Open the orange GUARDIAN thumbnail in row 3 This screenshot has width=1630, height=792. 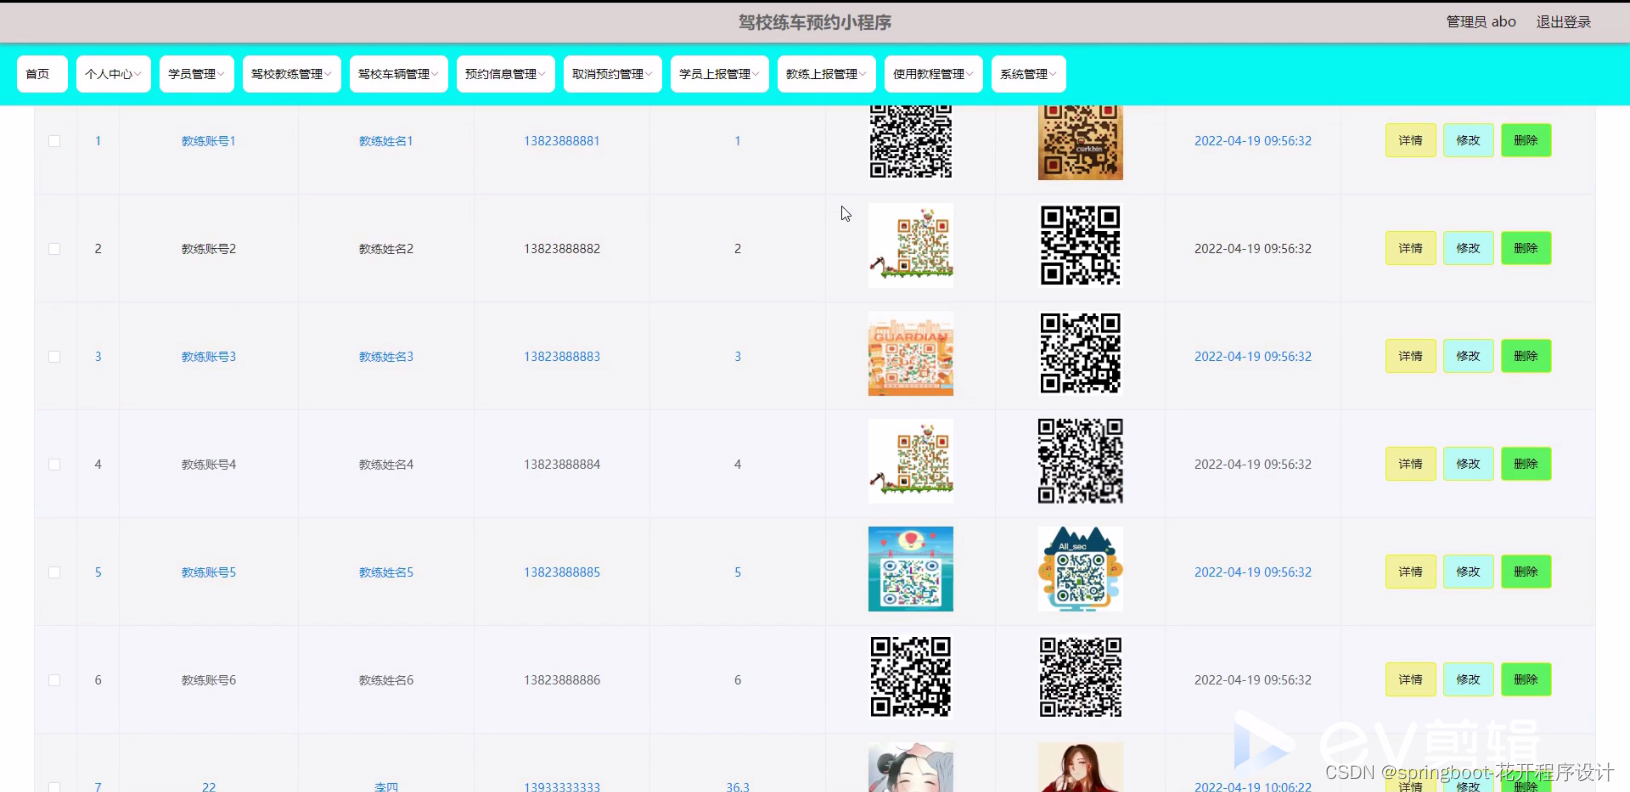click(911, 354)
